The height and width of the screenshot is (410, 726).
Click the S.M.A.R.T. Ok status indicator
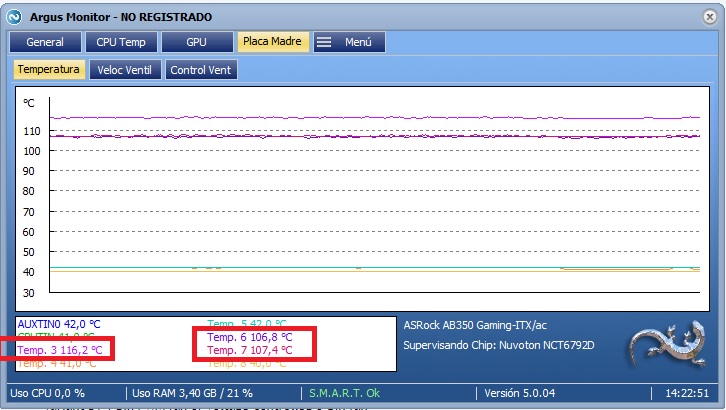click(x=343, y=393)
